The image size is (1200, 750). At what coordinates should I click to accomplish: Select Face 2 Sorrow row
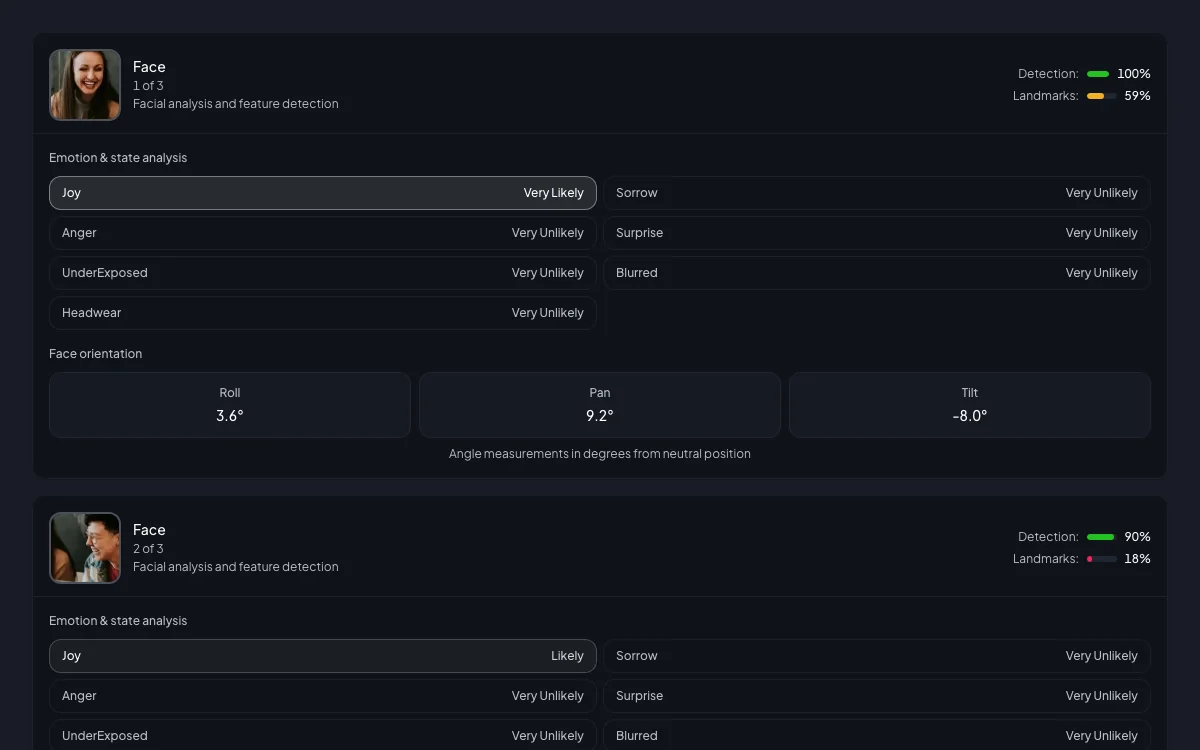(x=877, y=656)
